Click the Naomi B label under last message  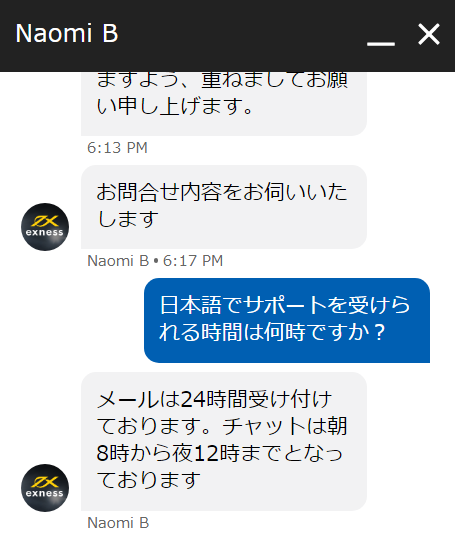[118, 523]
